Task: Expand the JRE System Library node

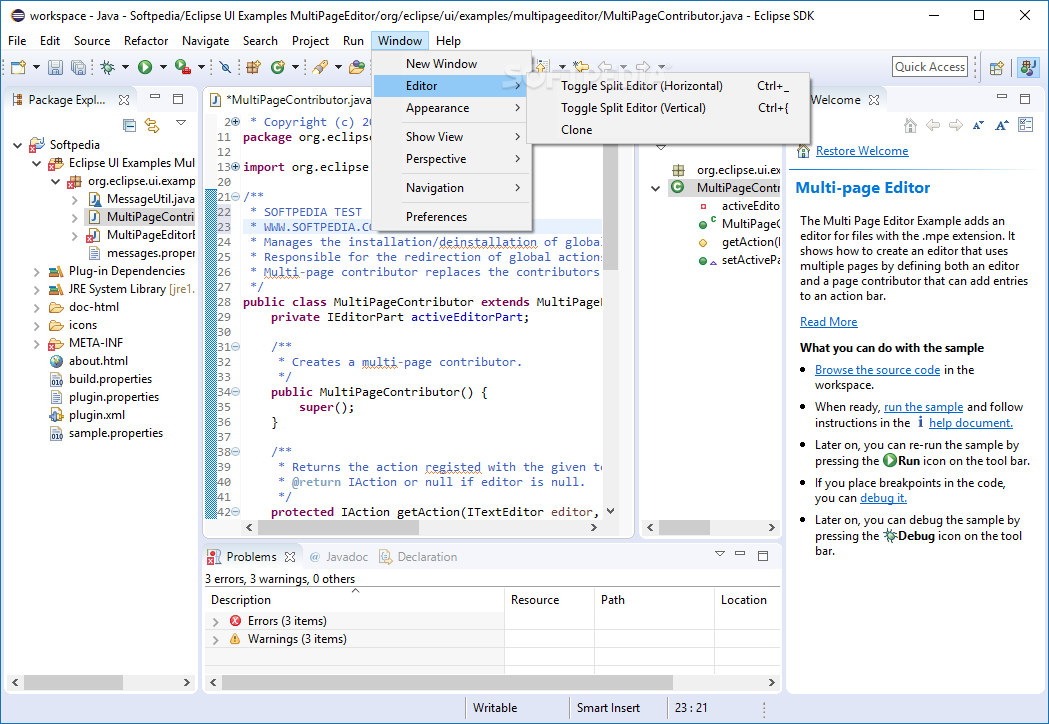Action: [37, 290]
